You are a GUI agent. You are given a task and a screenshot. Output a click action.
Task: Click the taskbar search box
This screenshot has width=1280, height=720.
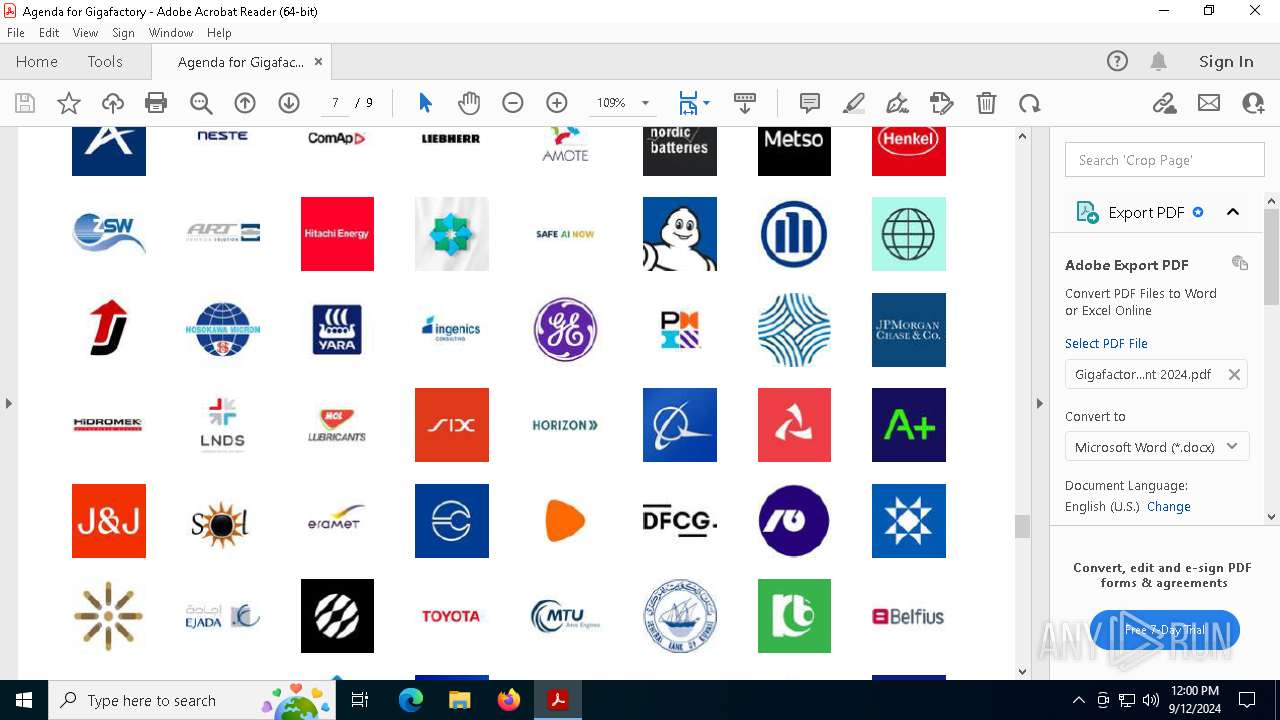[x=190, y=700]
